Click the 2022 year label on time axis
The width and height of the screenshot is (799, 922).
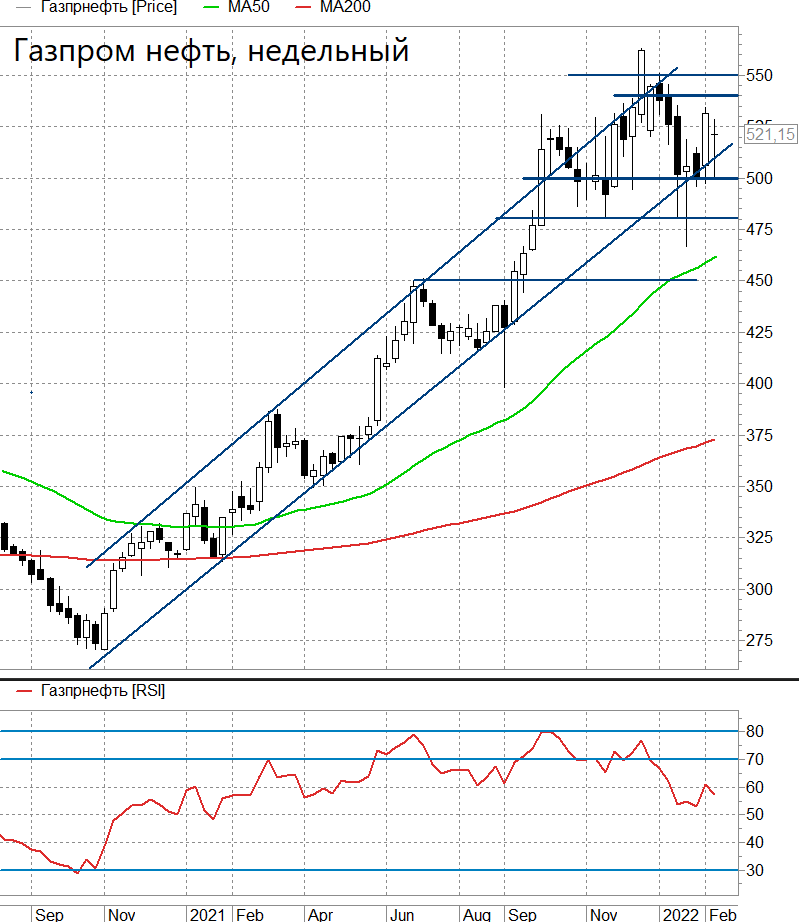coord(681,914)
